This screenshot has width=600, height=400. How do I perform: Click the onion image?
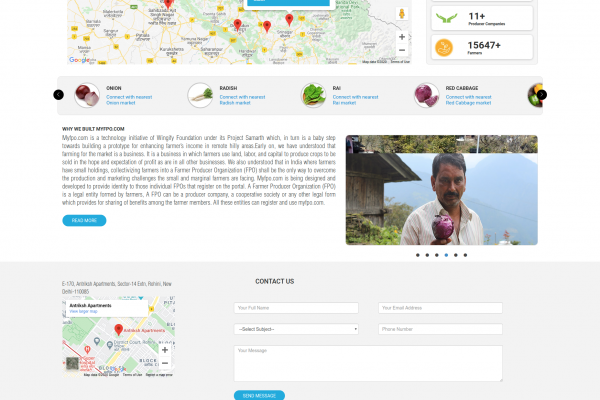click(x=87, y=95)
